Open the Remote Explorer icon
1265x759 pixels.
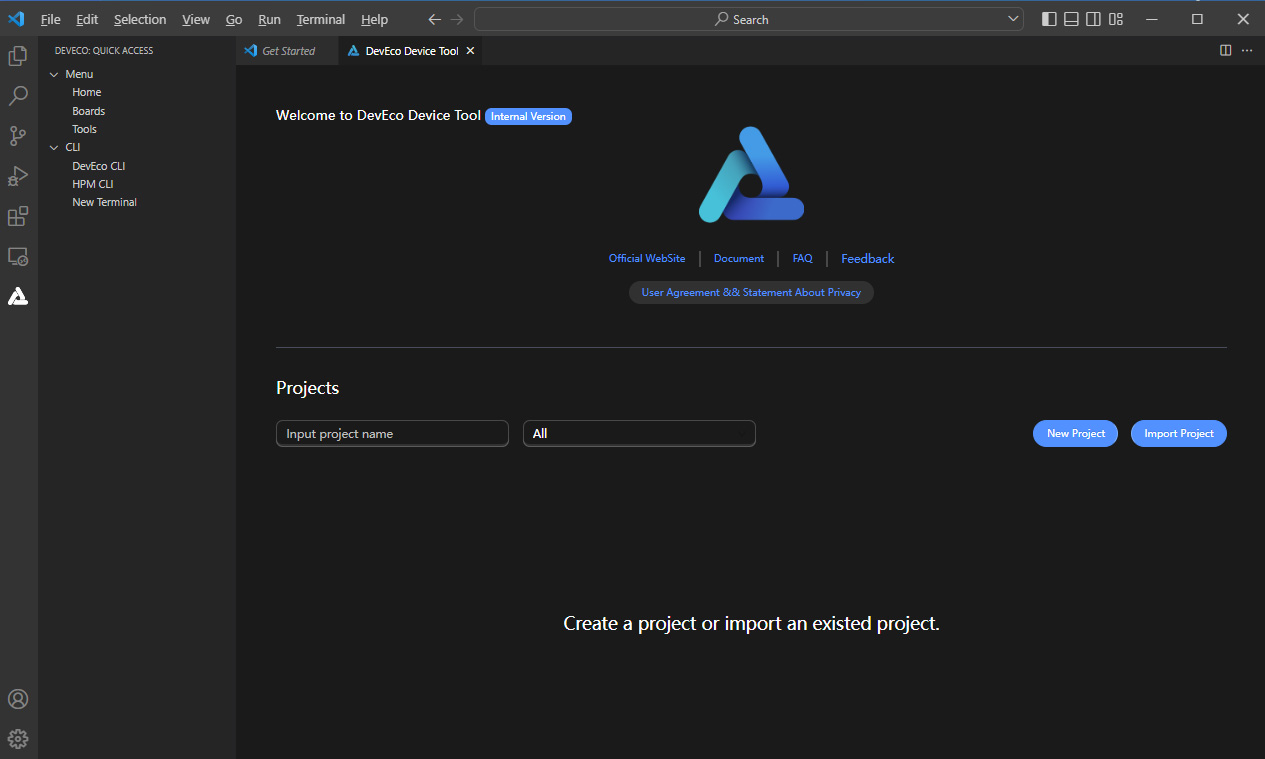18,257
